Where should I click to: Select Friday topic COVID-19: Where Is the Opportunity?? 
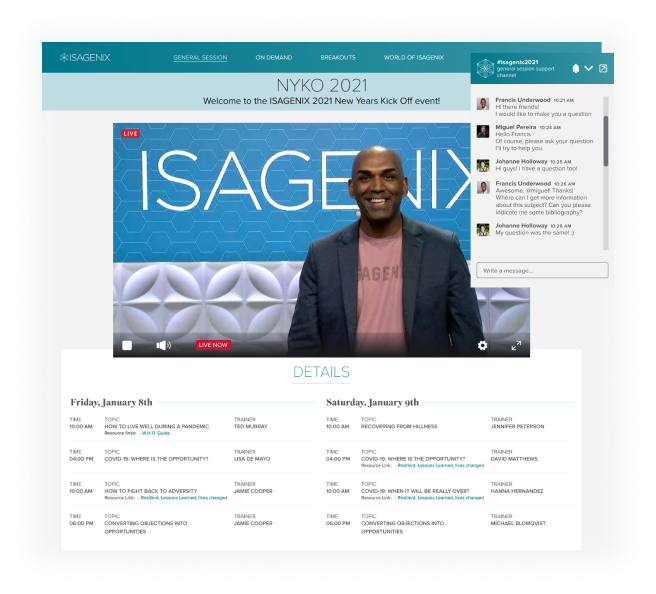coord(156,459)
